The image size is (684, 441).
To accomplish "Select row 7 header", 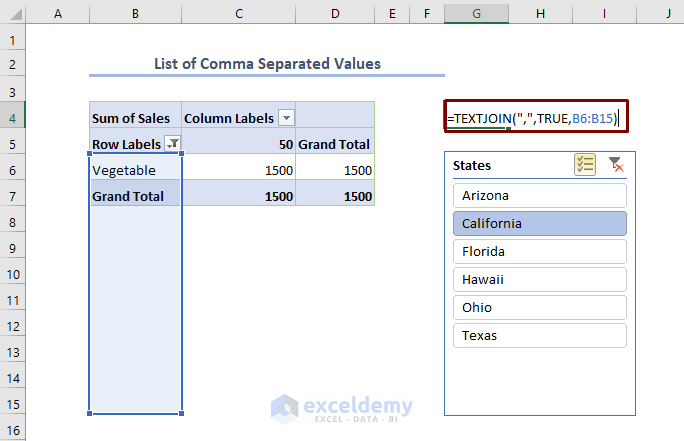I will click(x=12, y=196).
